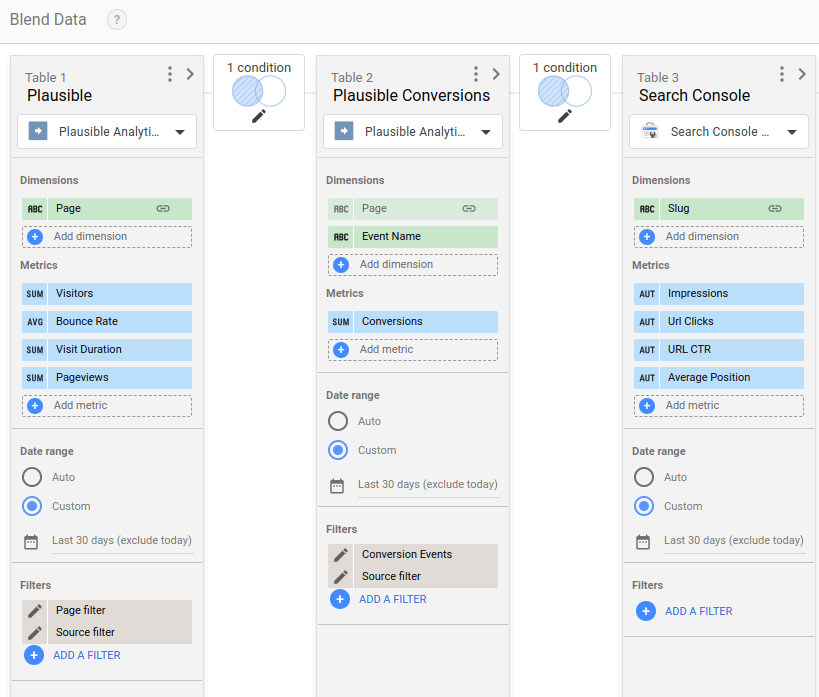
Task: Click the AUT icon next to Impressions
Action: (x=648, y=293)
